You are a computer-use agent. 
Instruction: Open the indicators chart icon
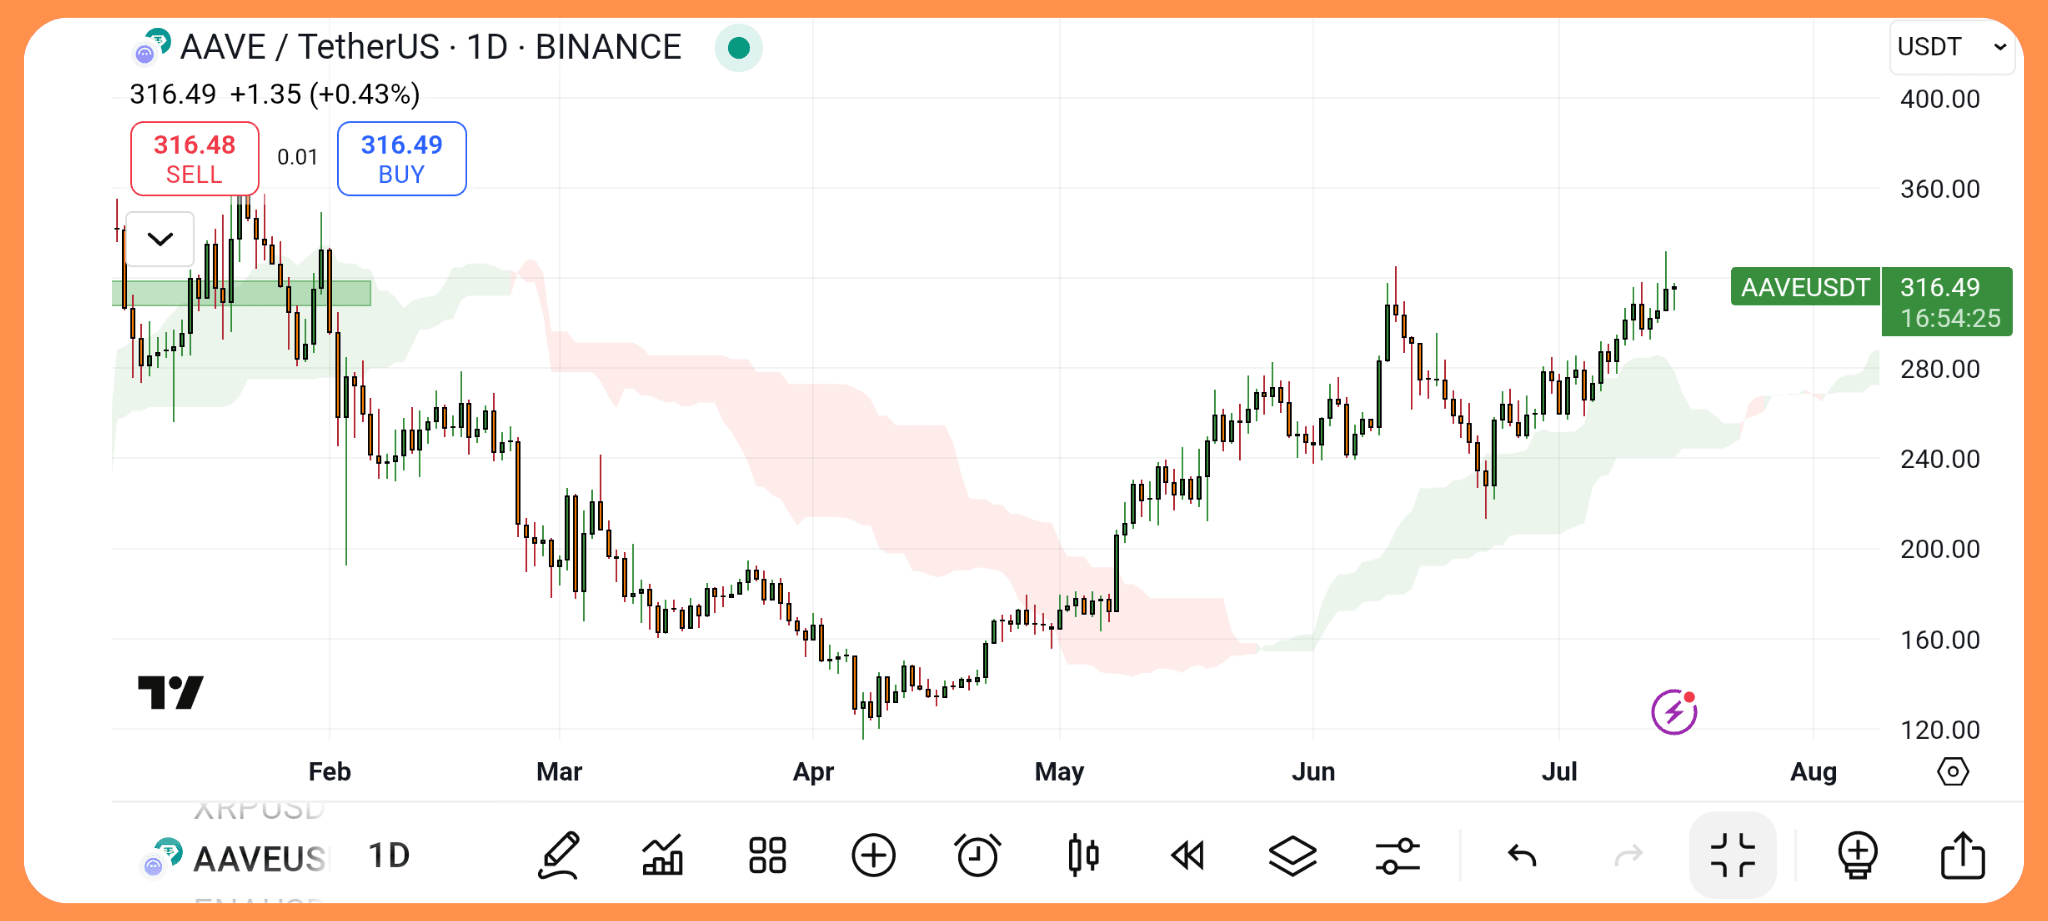tap(663, 856)
